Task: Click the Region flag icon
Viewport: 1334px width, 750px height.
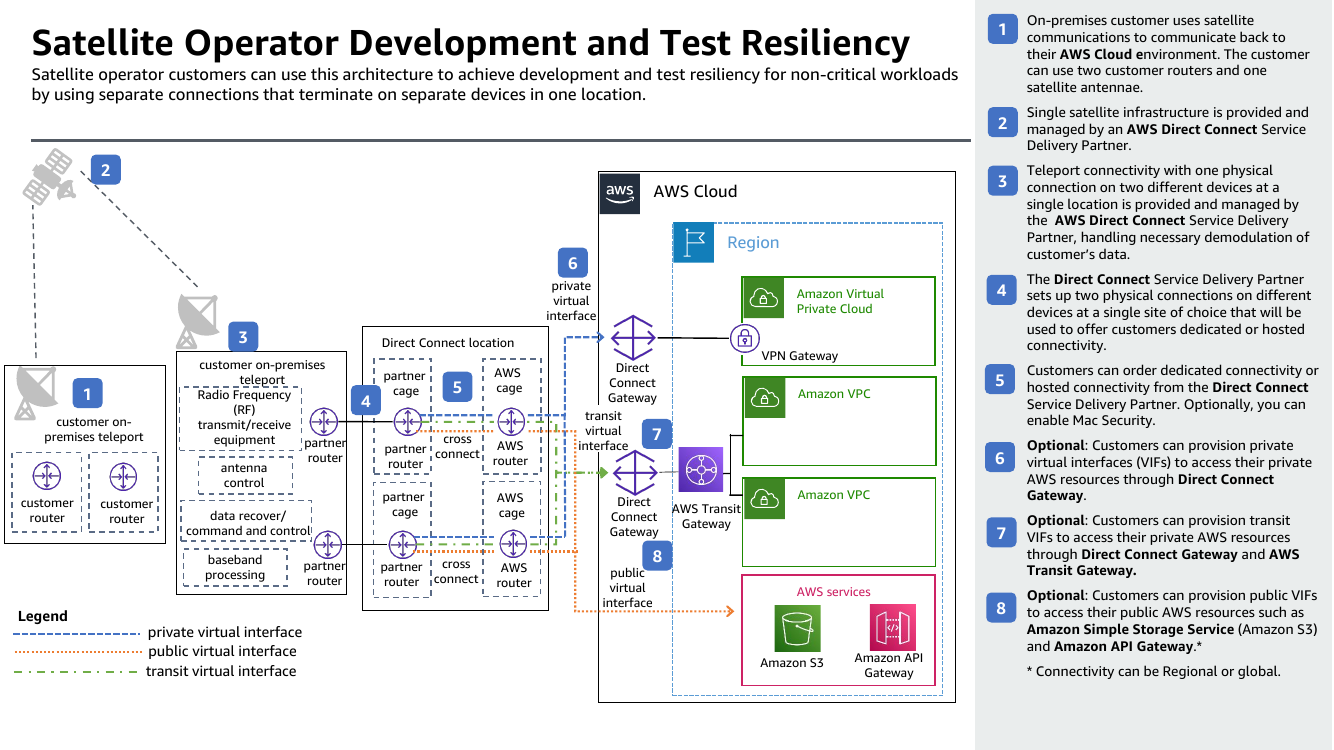Action: click(694, 243)
